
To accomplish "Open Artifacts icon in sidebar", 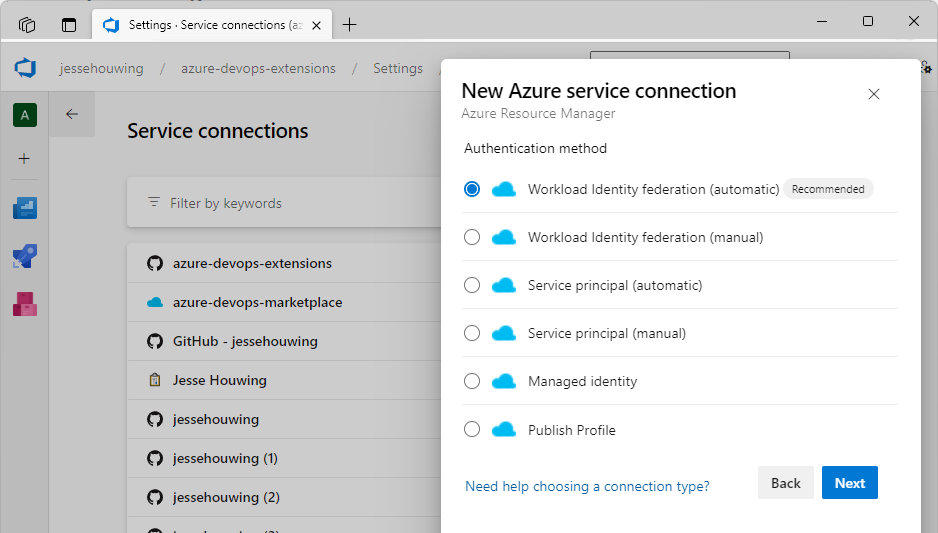I will click(24, 304).
